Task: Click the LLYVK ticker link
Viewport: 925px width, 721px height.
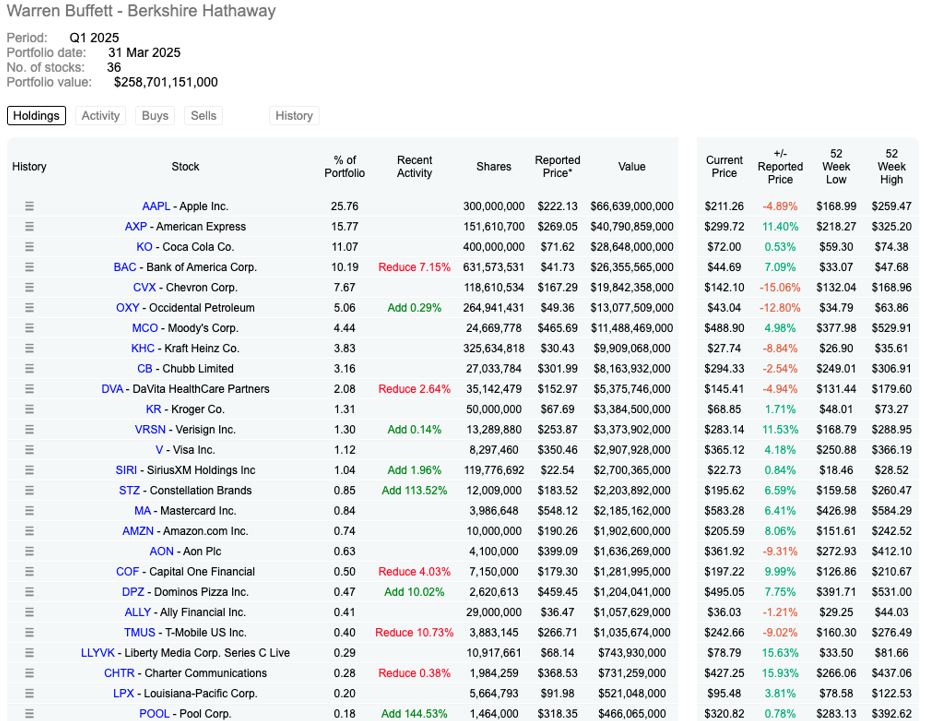Action: point(98,653)
